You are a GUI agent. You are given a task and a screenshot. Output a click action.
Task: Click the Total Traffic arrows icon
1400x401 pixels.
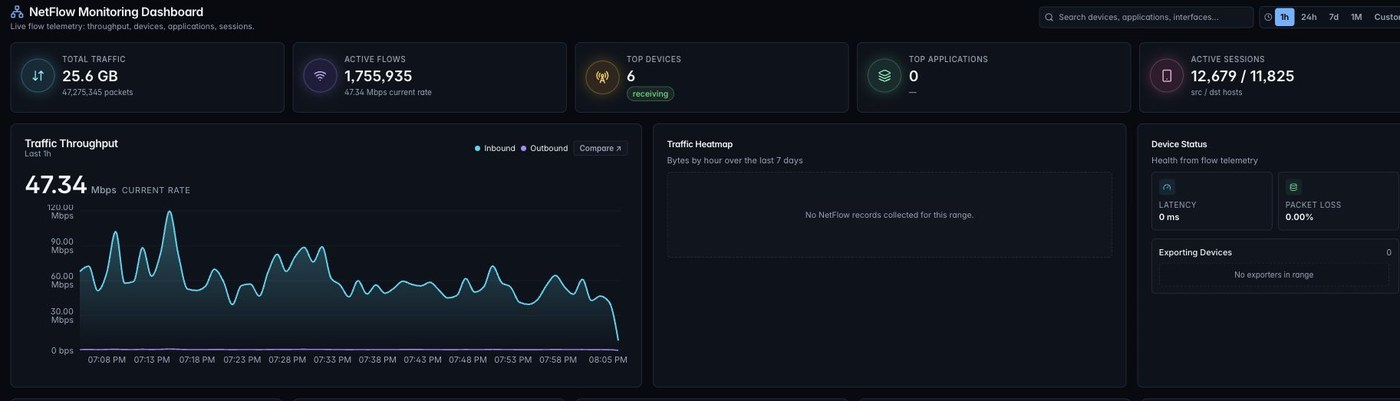(38, 75)
